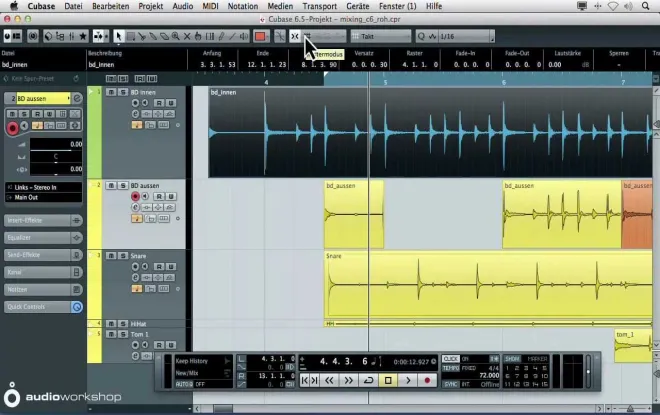Select the Mute X tool

[x=187, y=37]
